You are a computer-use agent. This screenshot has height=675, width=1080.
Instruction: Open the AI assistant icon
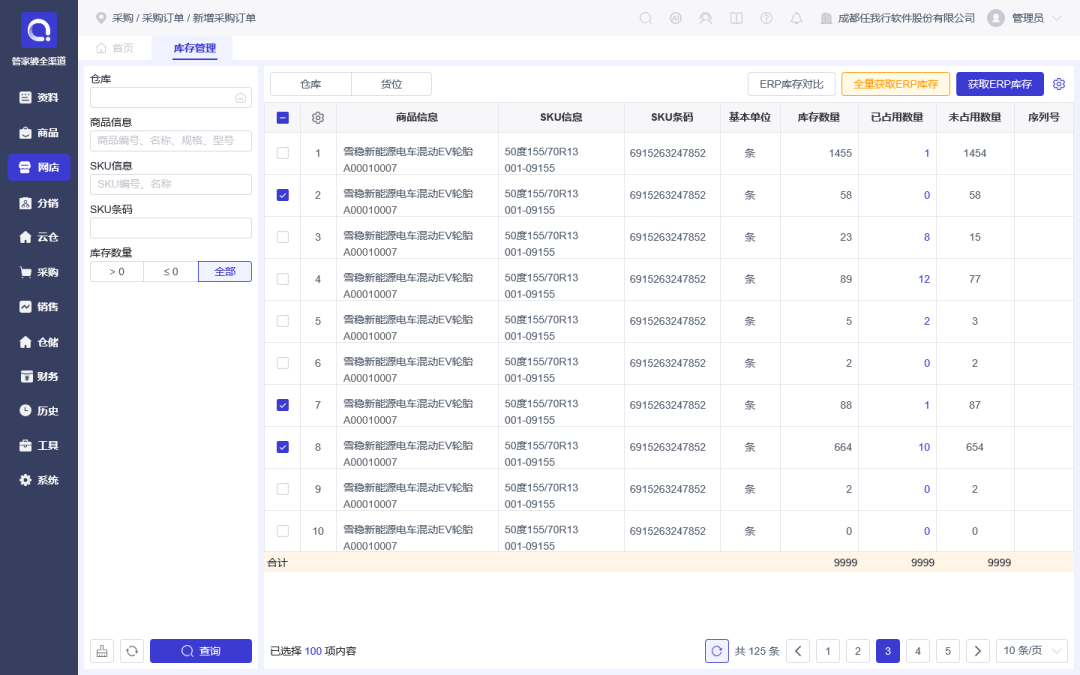tap(676, 18)
